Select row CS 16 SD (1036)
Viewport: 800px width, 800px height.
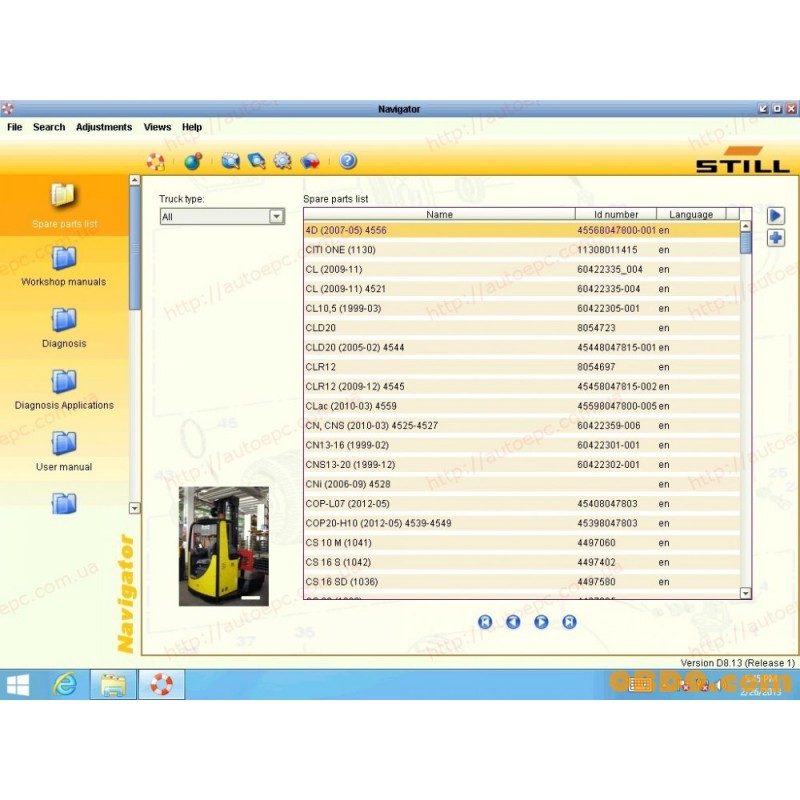click(521, 582)
